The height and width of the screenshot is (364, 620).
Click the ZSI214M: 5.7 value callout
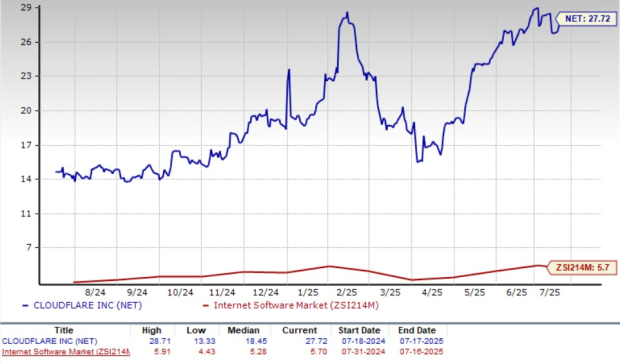pos(583,268)
